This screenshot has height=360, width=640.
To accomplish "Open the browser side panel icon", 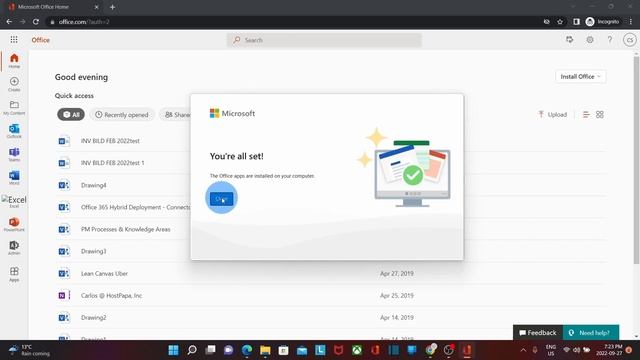I will pos(576,22).
